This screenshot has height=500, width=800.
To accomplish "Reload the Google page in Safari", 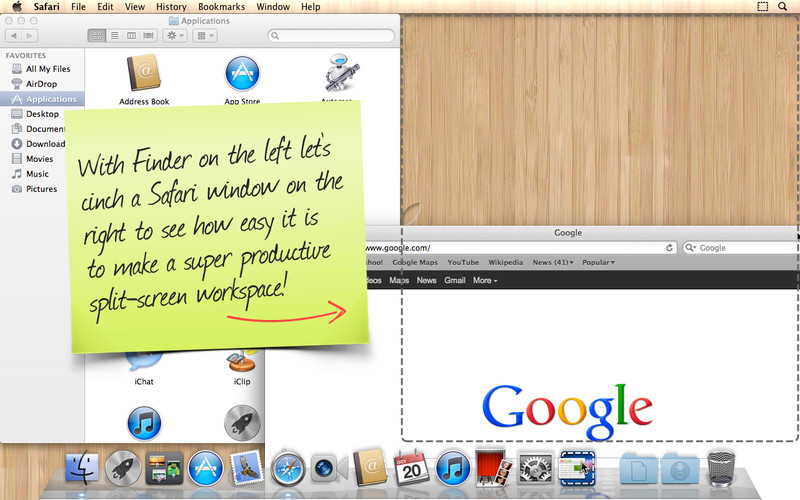I will coord(669,247).
